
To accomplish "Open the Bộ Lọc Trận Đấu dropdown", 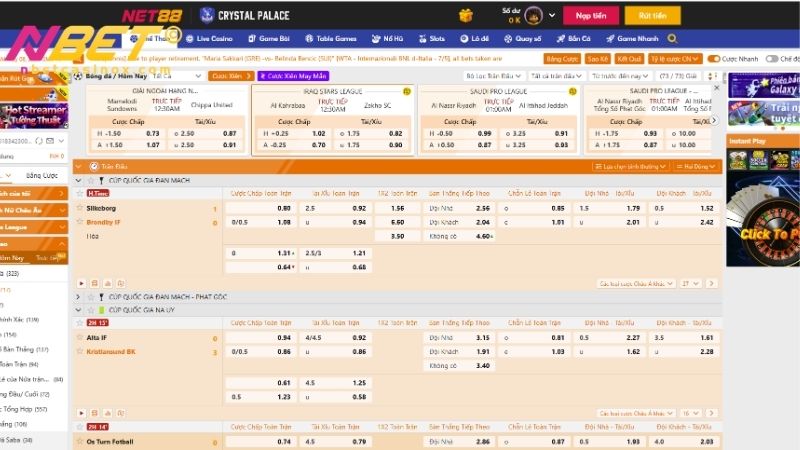I will (493, 76).
